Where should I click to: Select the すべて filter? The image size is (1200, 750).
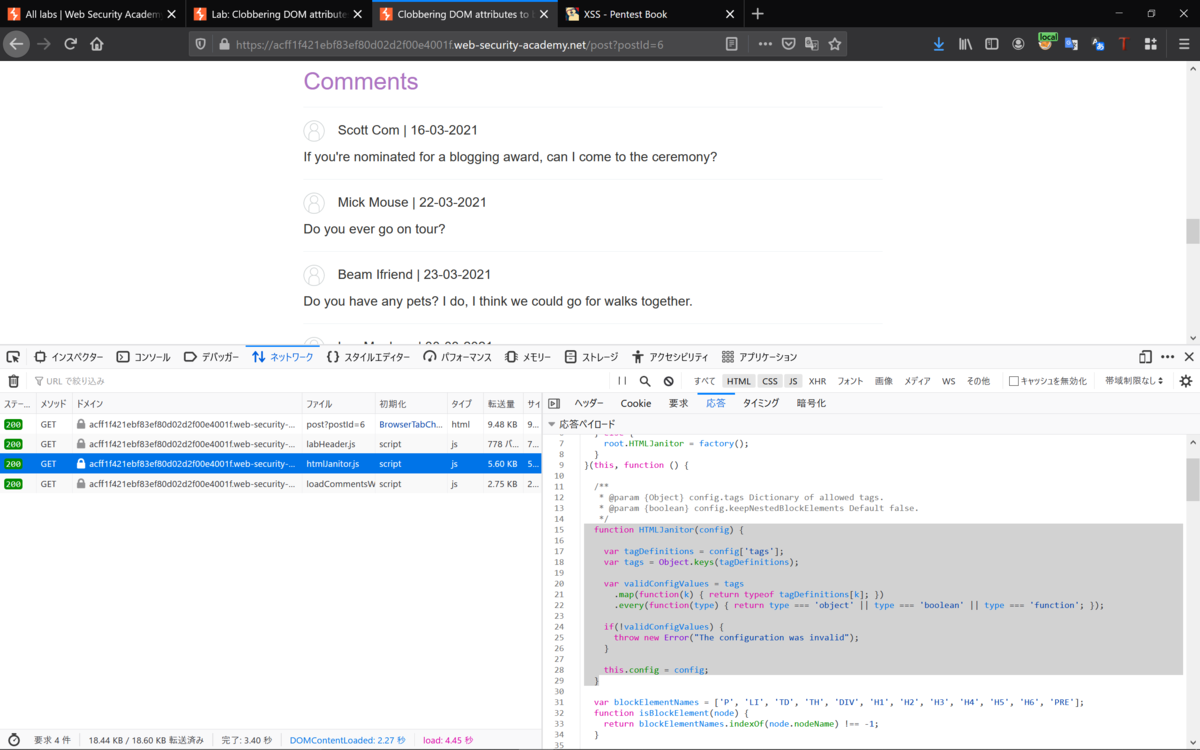[705, 381]
